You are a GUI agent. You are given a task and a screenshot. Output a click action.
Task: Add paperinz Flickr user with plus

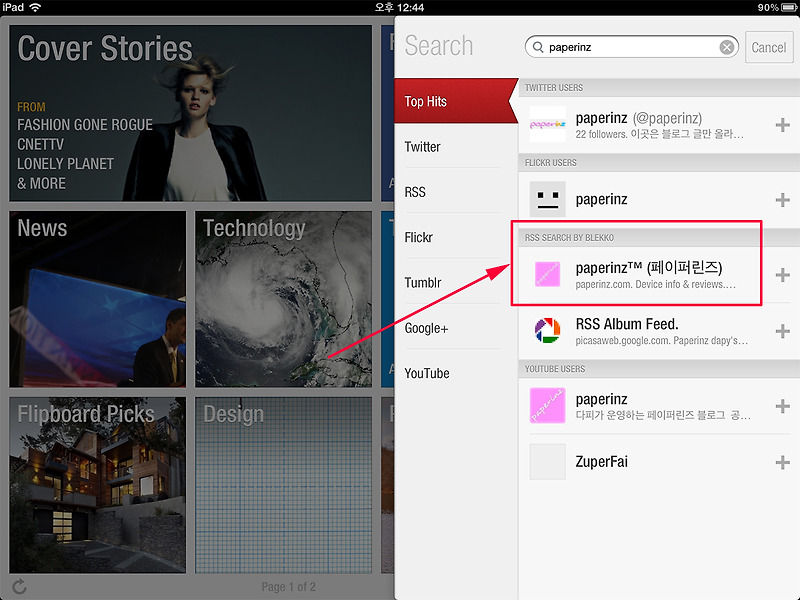tap(782, 199)
